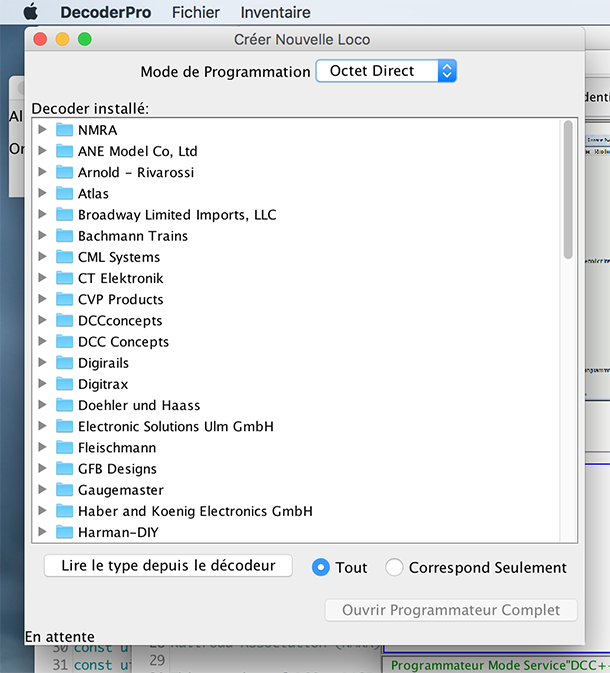Click the Digitrax folder icon
Screen dimensions: 610x673
point(64,383)
